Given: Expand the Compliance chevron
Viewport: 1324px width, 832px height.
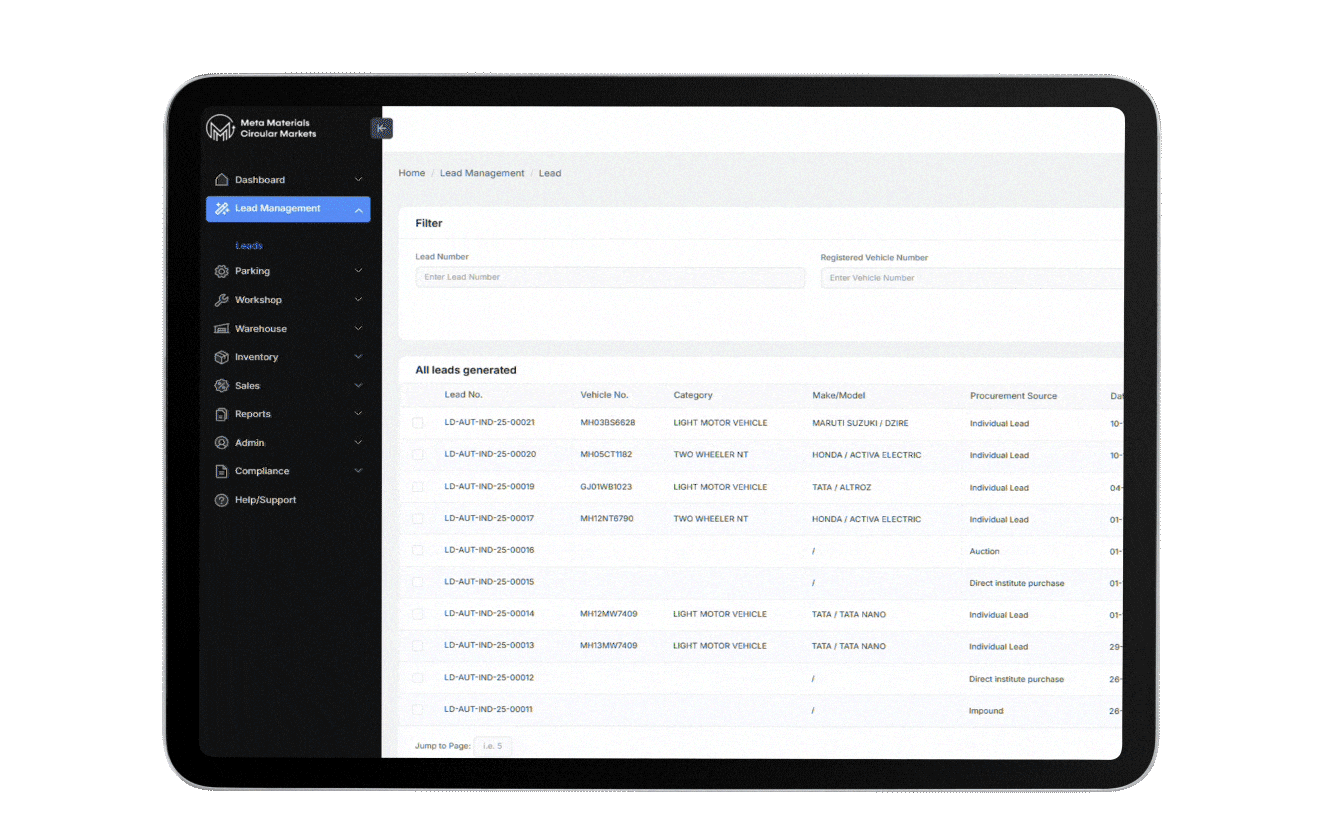Looking at the screenshot, I should tap(359, 471).
